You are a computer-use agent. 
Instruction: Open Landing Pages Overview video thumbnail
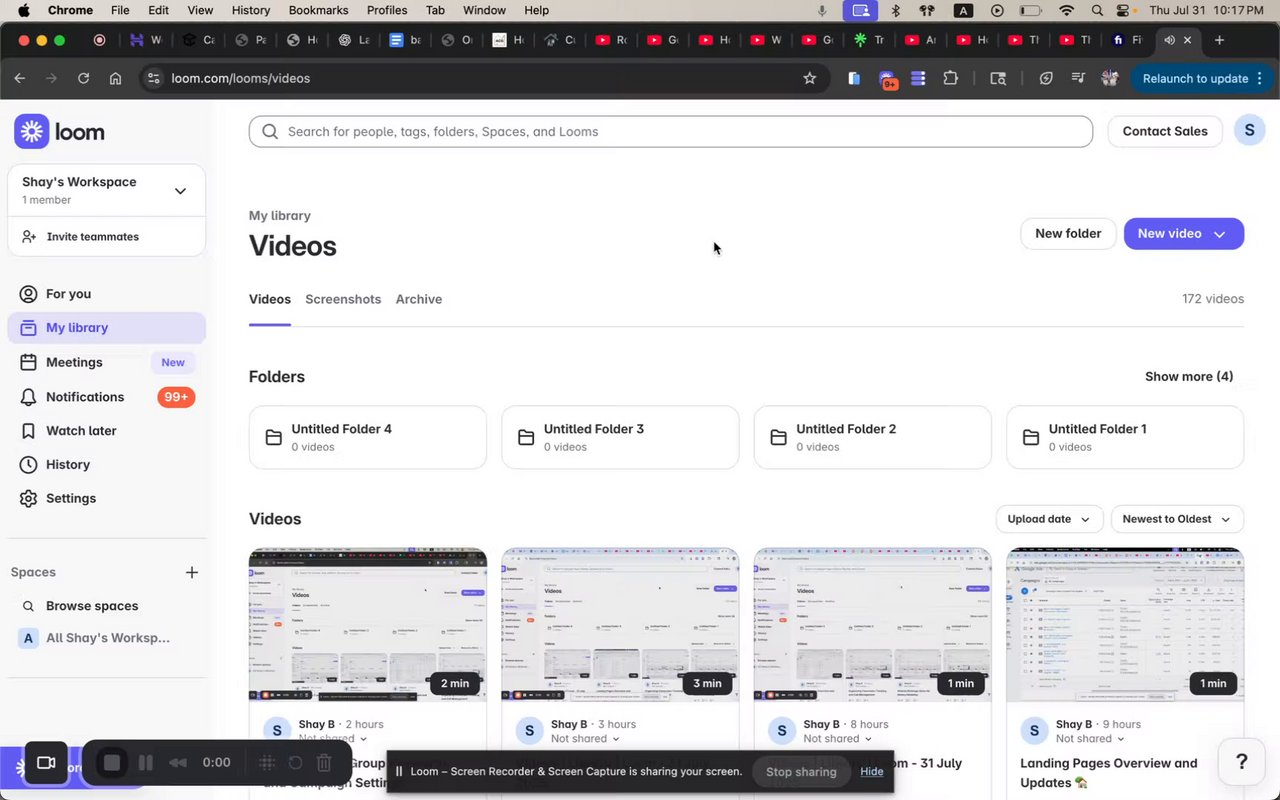tap(1125, 625)
